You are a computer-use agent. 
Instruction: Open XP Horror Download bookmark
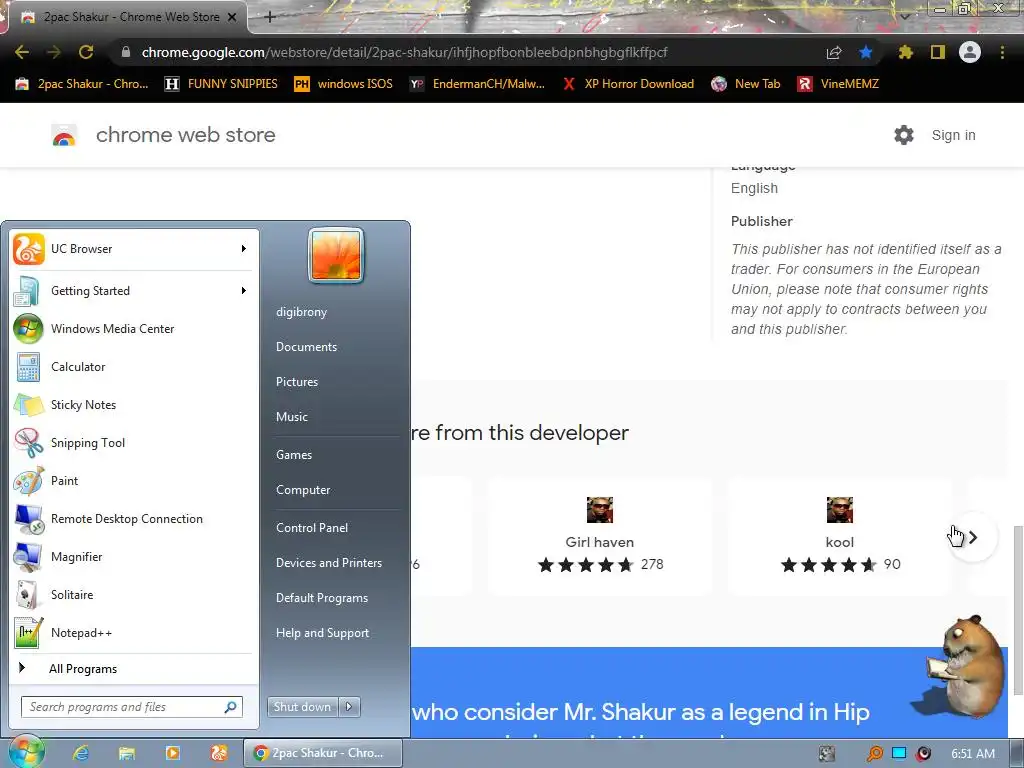pos(628,84)
